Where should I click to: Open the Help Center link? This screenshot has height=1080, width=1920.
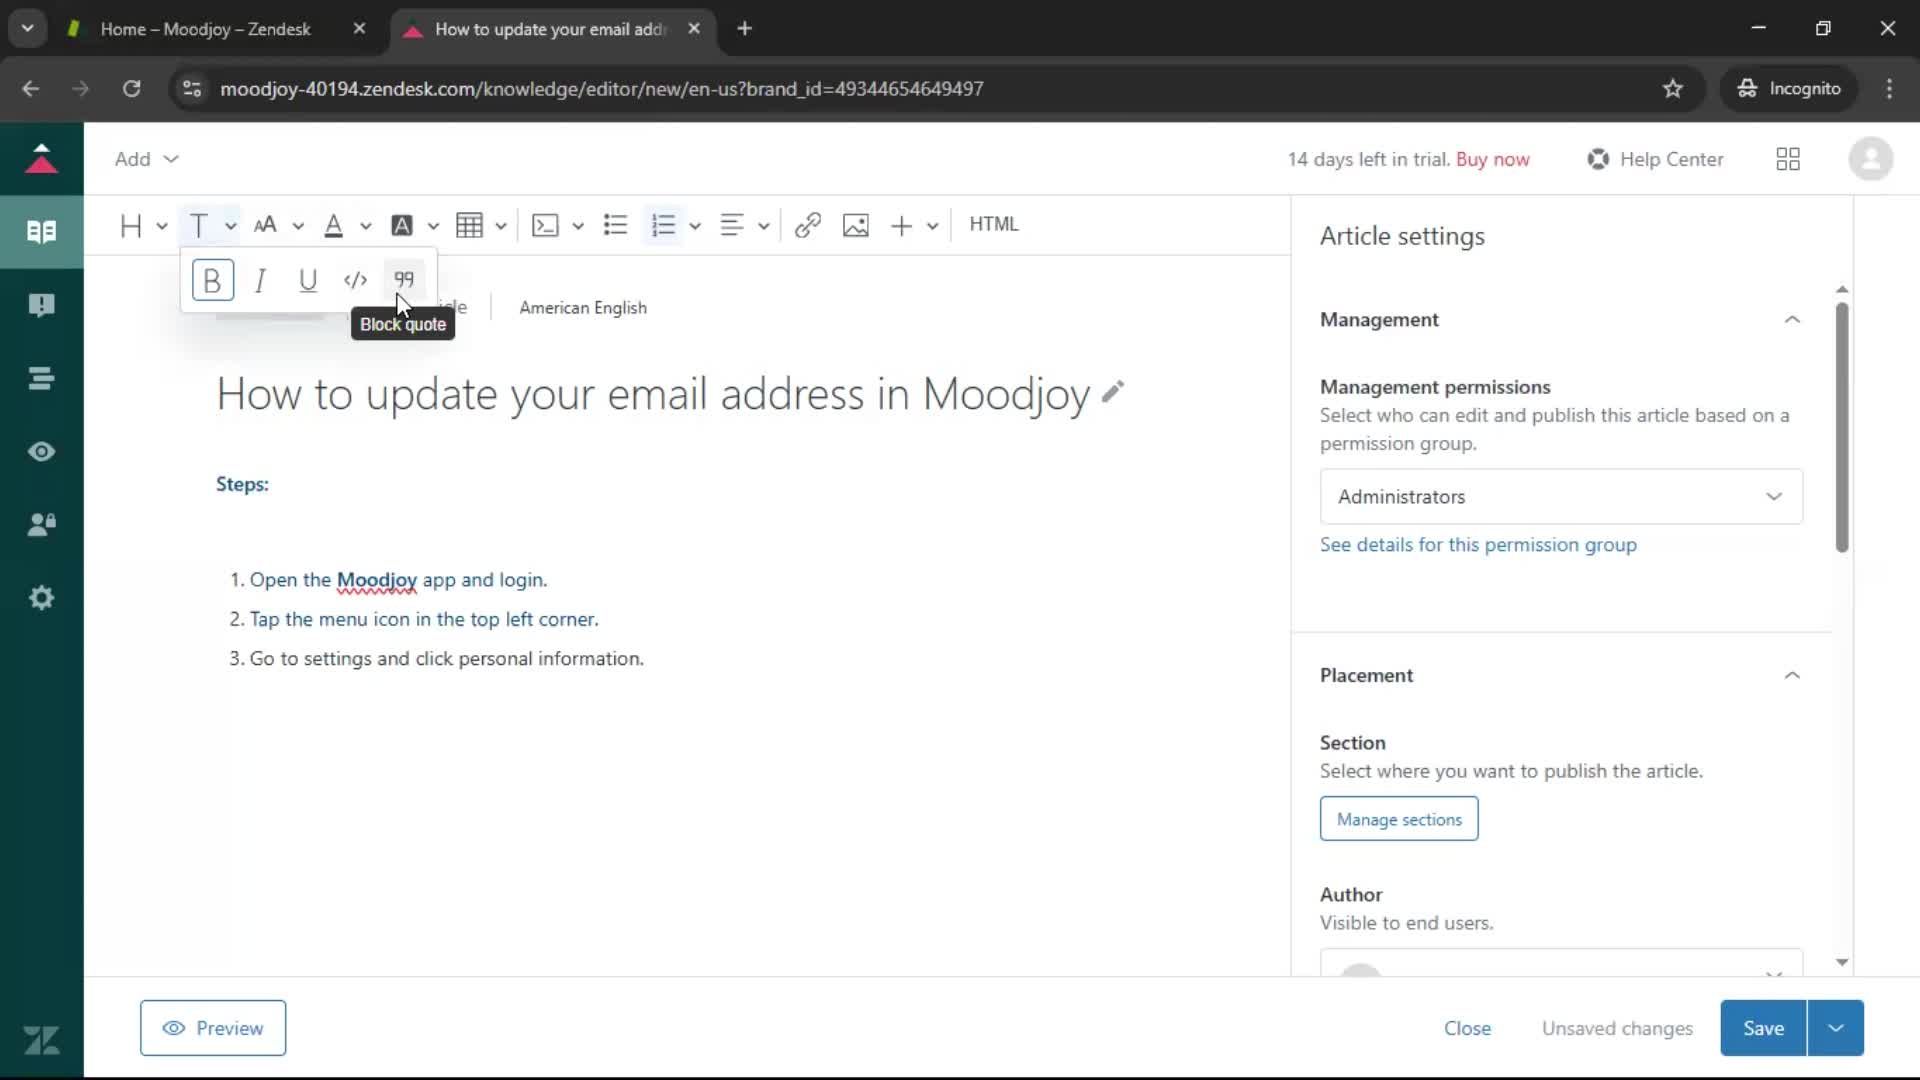1656,159
